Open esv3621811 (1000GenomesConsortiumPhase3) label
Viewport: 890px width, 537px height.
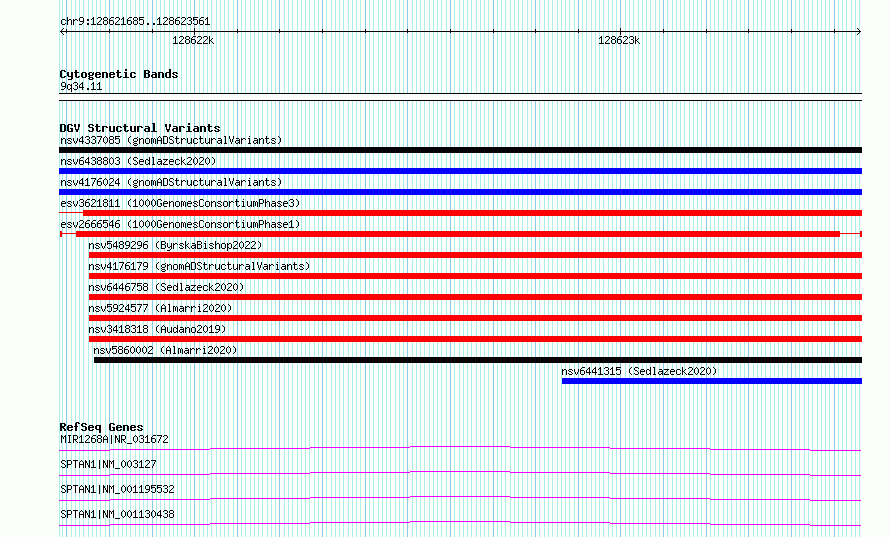point(180,203)
